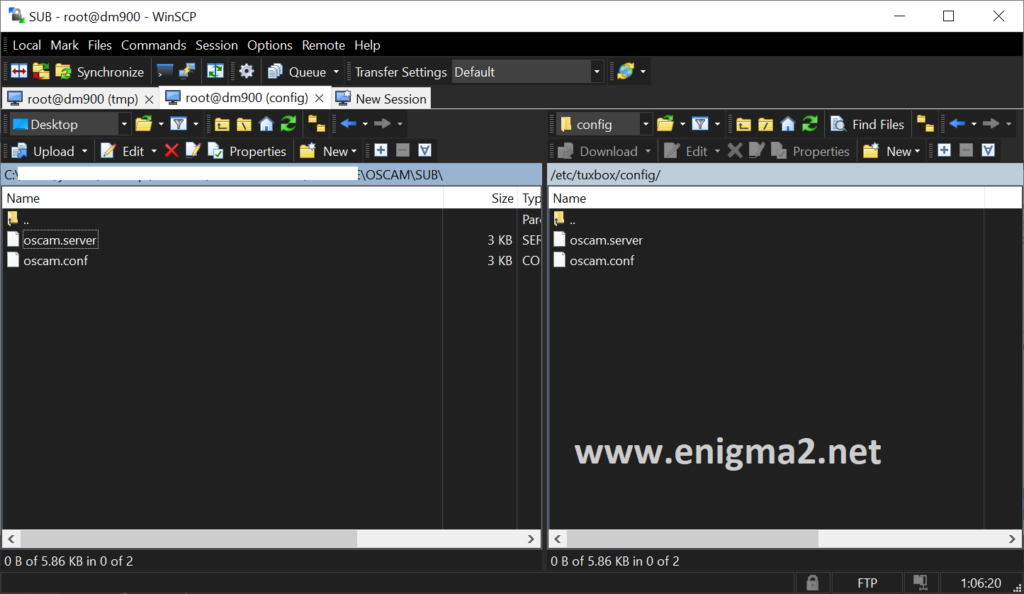
Task: Click the remote panel home directory icon
Action: (787, 125)
